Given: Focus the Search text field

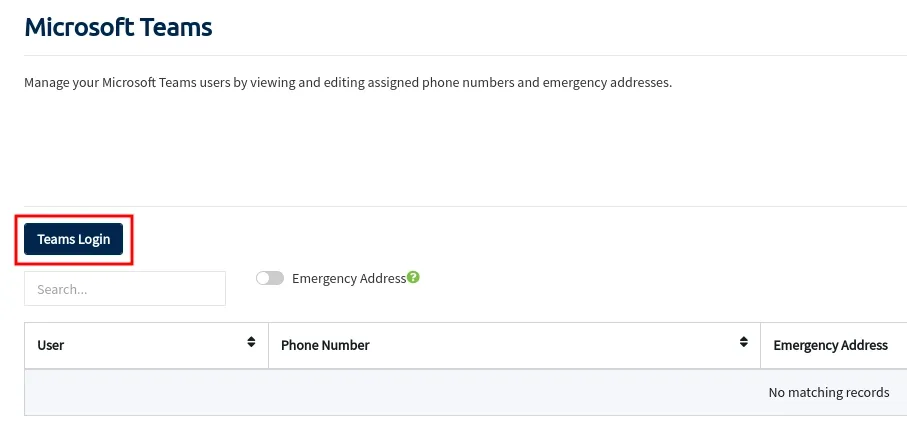Looking at the screenshot, I should (x=125, y=289).
